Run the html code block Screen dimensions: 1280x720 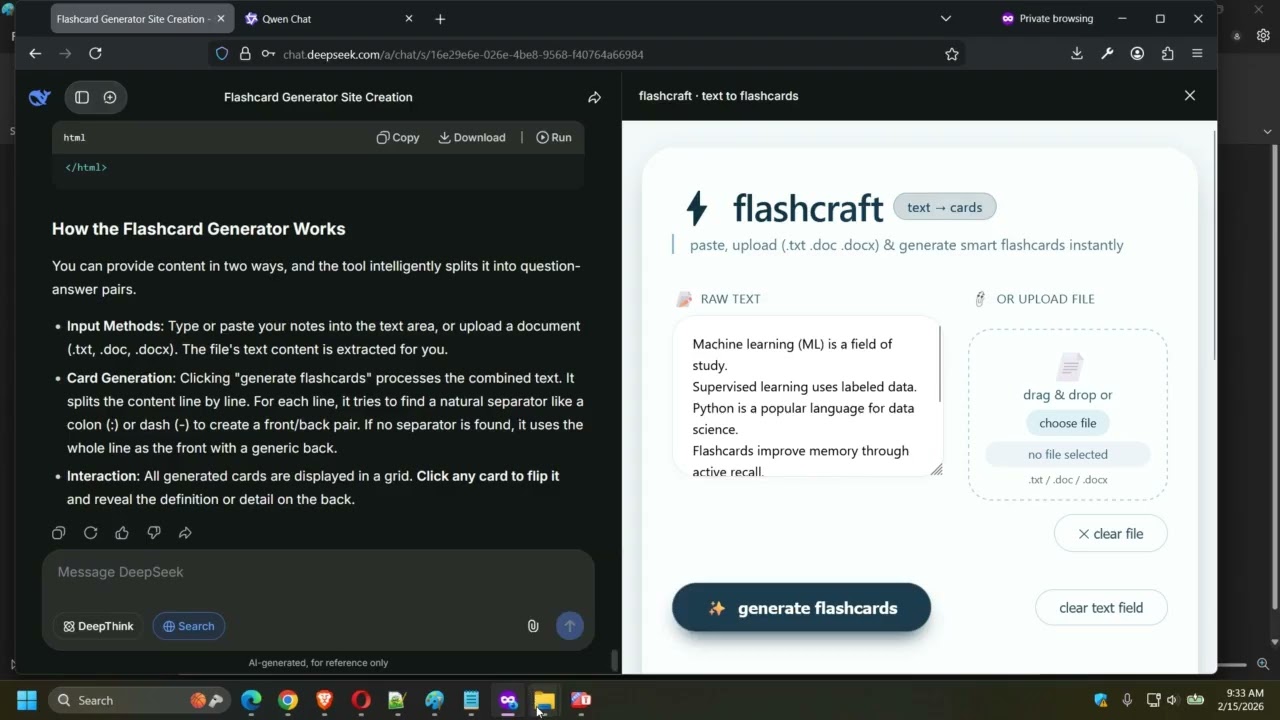[554, 137]
